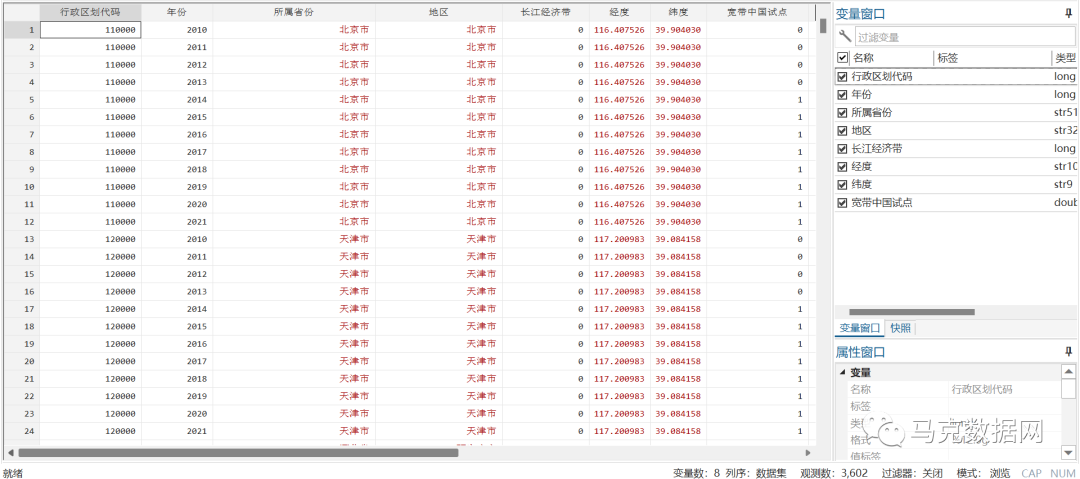This screenshot has height=479, width=1080.
Task: Click the 宽带中国试点 value in row 5
Action: pyautogui.click(x=758, y=100)
